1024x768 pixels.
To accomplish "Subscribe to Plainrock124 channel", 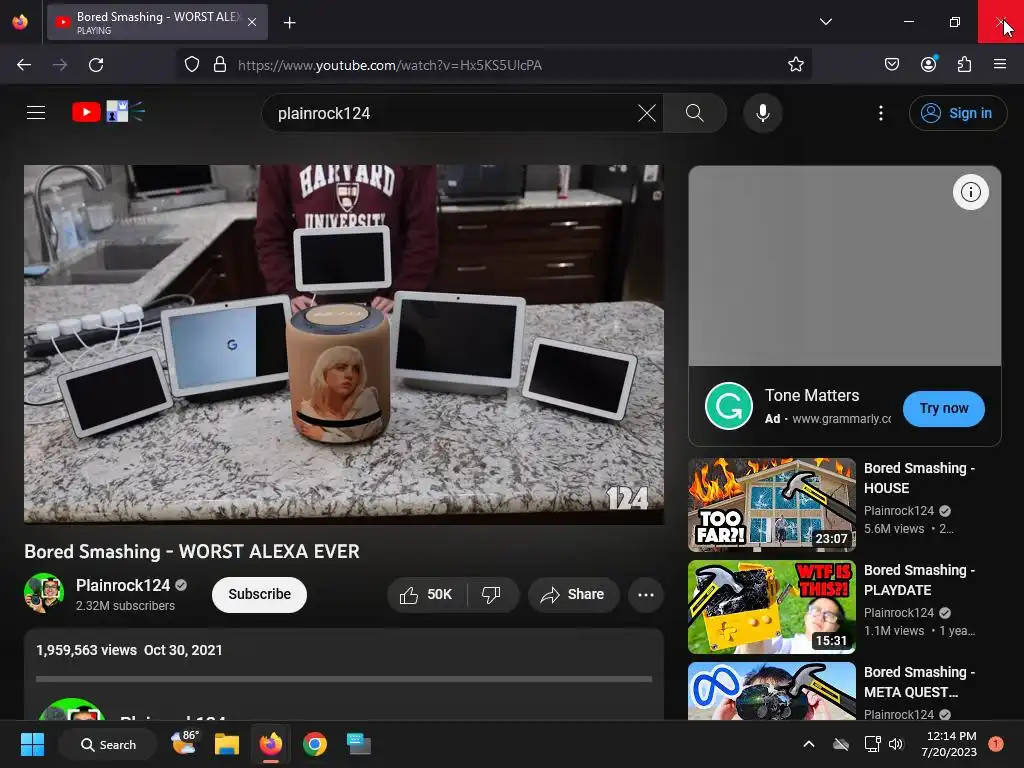I will click(x=259, y=594).
